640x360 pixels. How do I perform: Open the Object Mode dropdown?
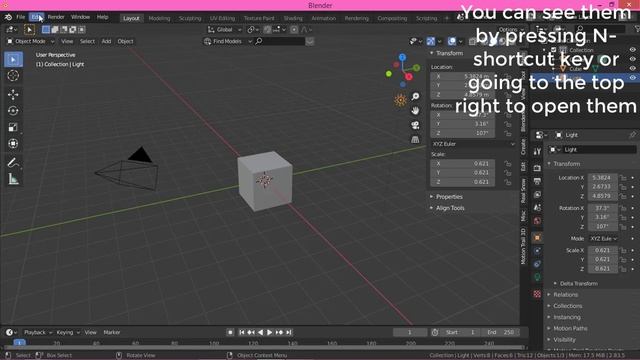30,41
